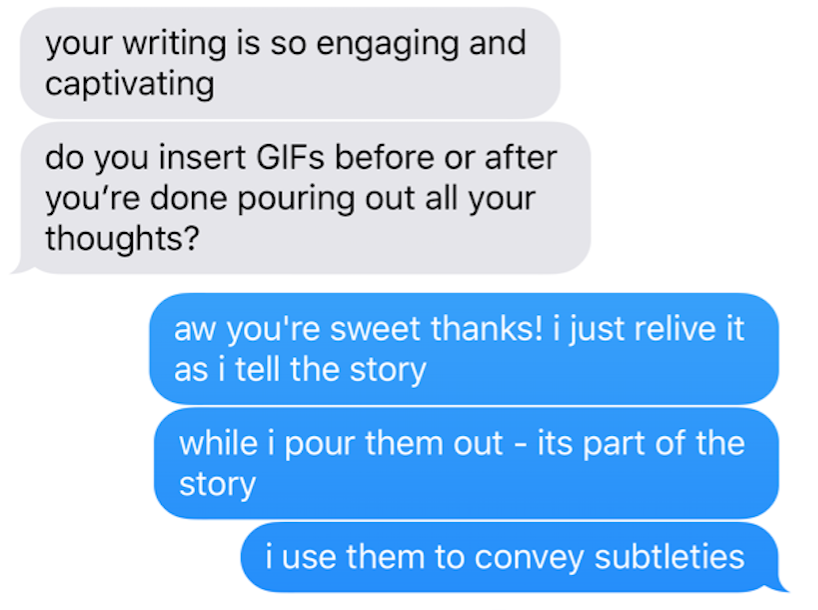The width and height of the screenshot is (818, 610).
Task: Select the 'while i pour them out' bubble
Action: pos(466,463)
